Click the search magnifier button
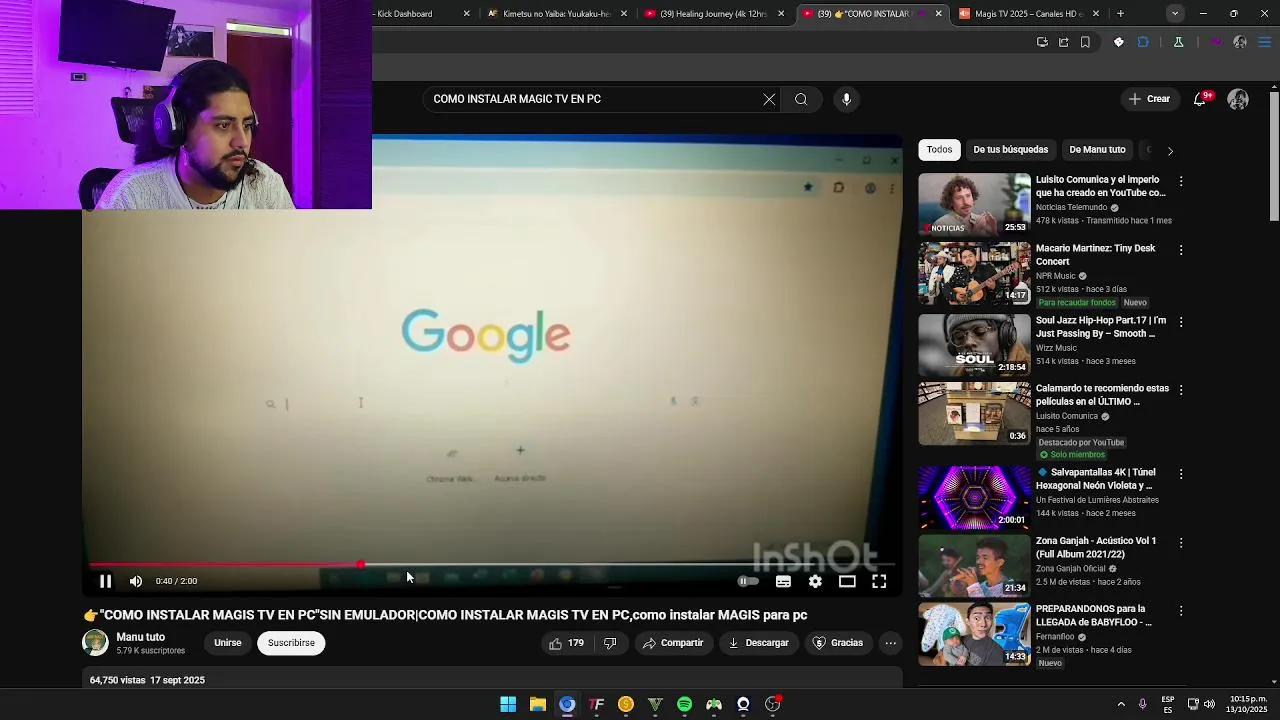 [801, 99]
